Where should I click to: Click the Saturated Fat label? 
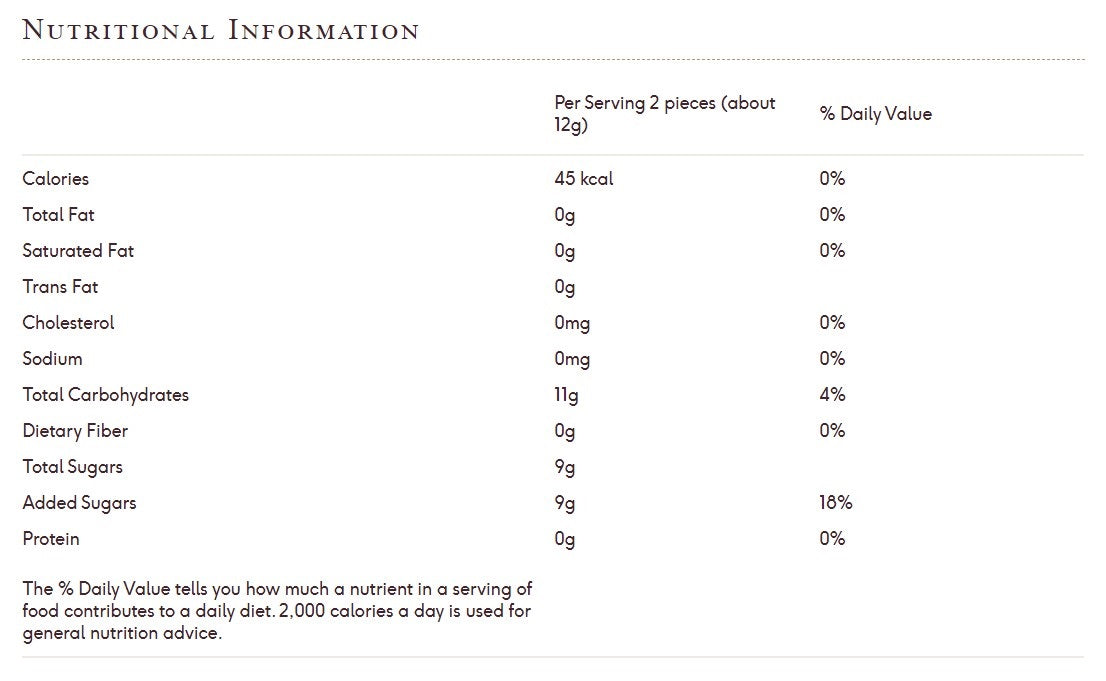pos(78,251)
